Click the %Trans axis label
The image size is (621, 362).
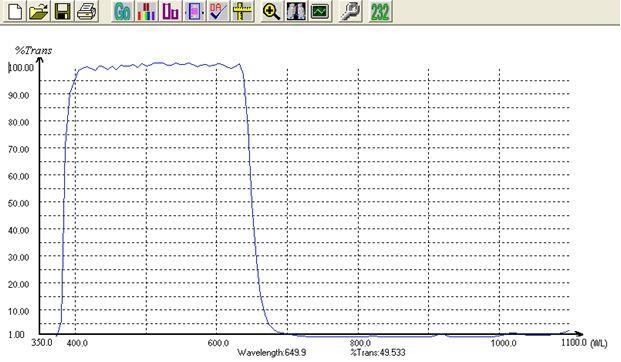(x=33, y=51)
